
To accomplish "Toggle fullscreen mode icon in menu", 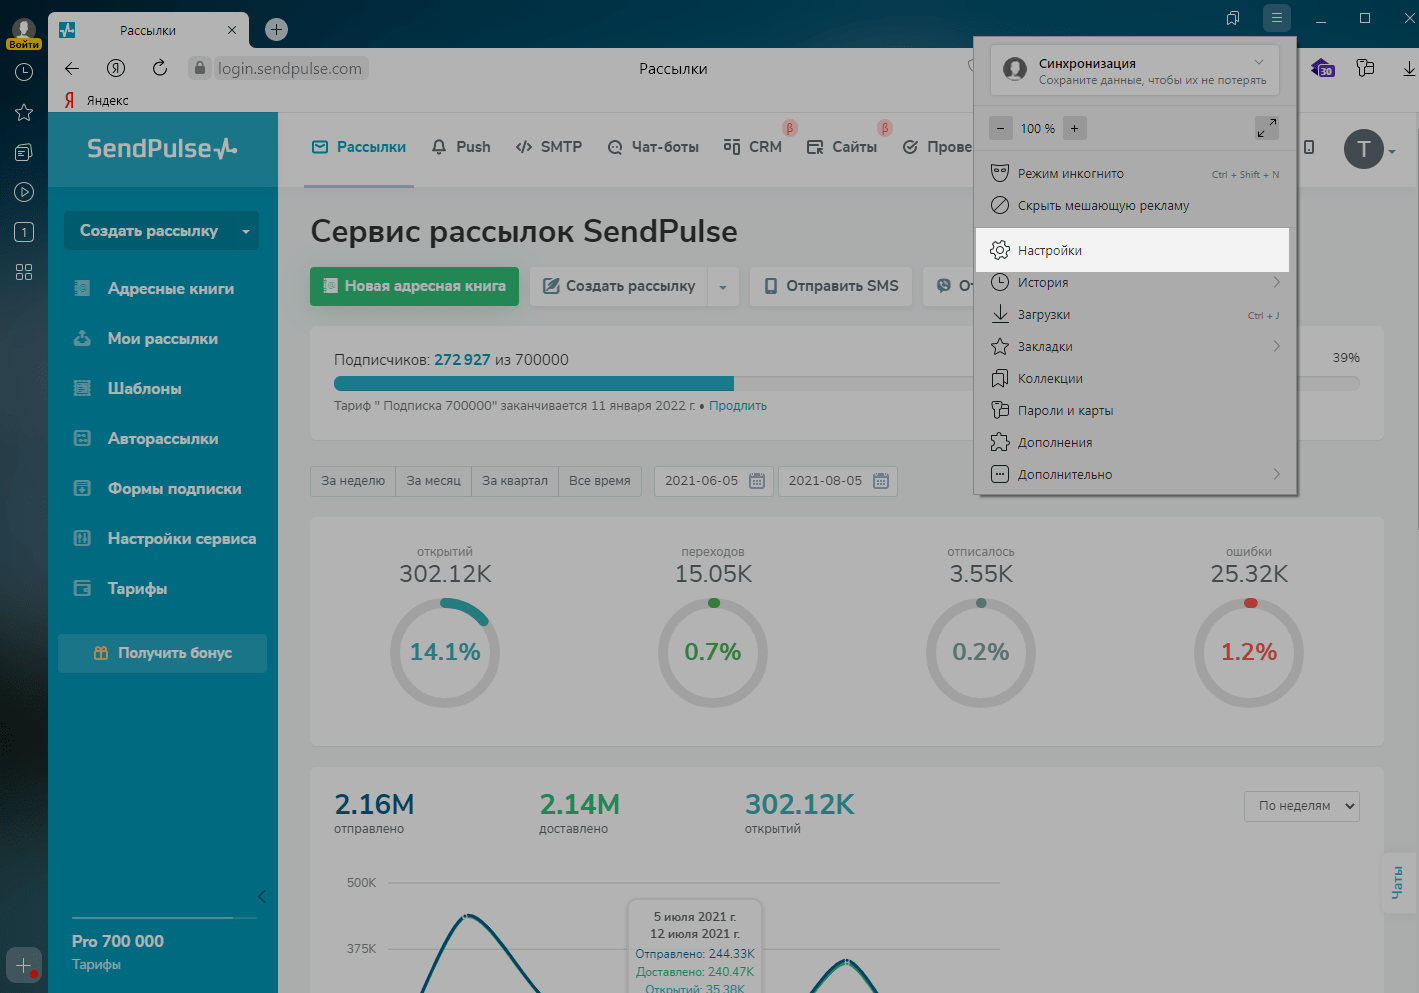I will [x=1266, y=128].
